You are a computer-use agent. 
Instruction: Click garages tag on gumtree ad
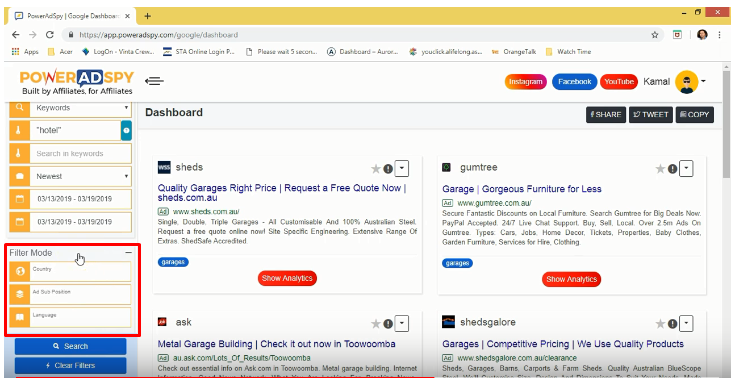click(458, 263)
